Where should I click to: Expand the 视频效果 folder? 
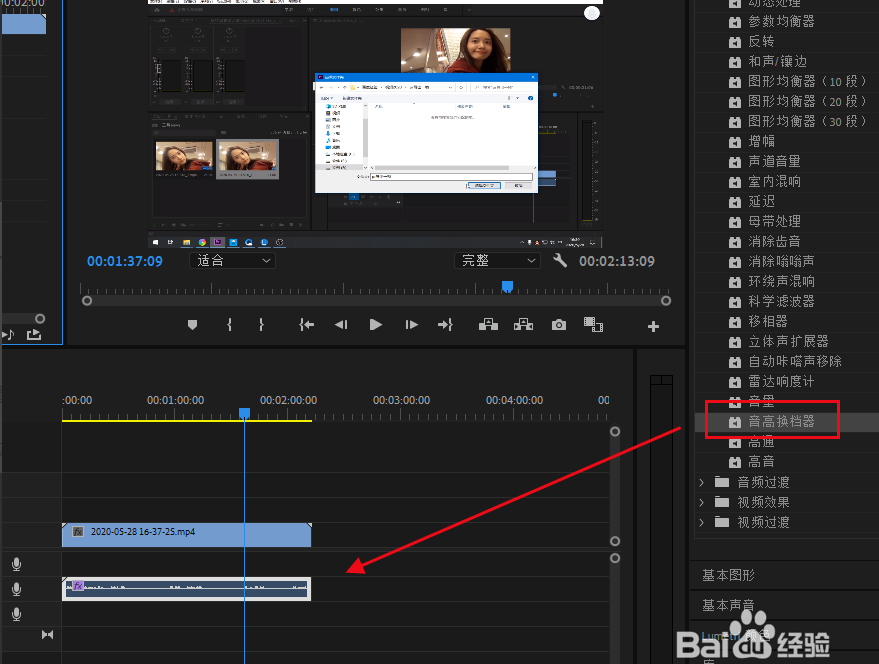pos(764,502)
